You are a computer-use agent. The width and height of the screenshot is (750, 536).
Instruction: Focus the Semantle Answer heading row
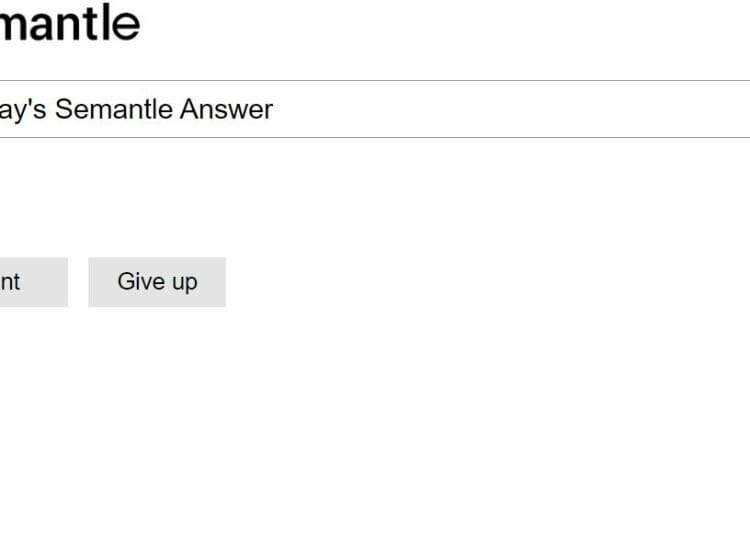pyautogui.click(x=375, y=109)
